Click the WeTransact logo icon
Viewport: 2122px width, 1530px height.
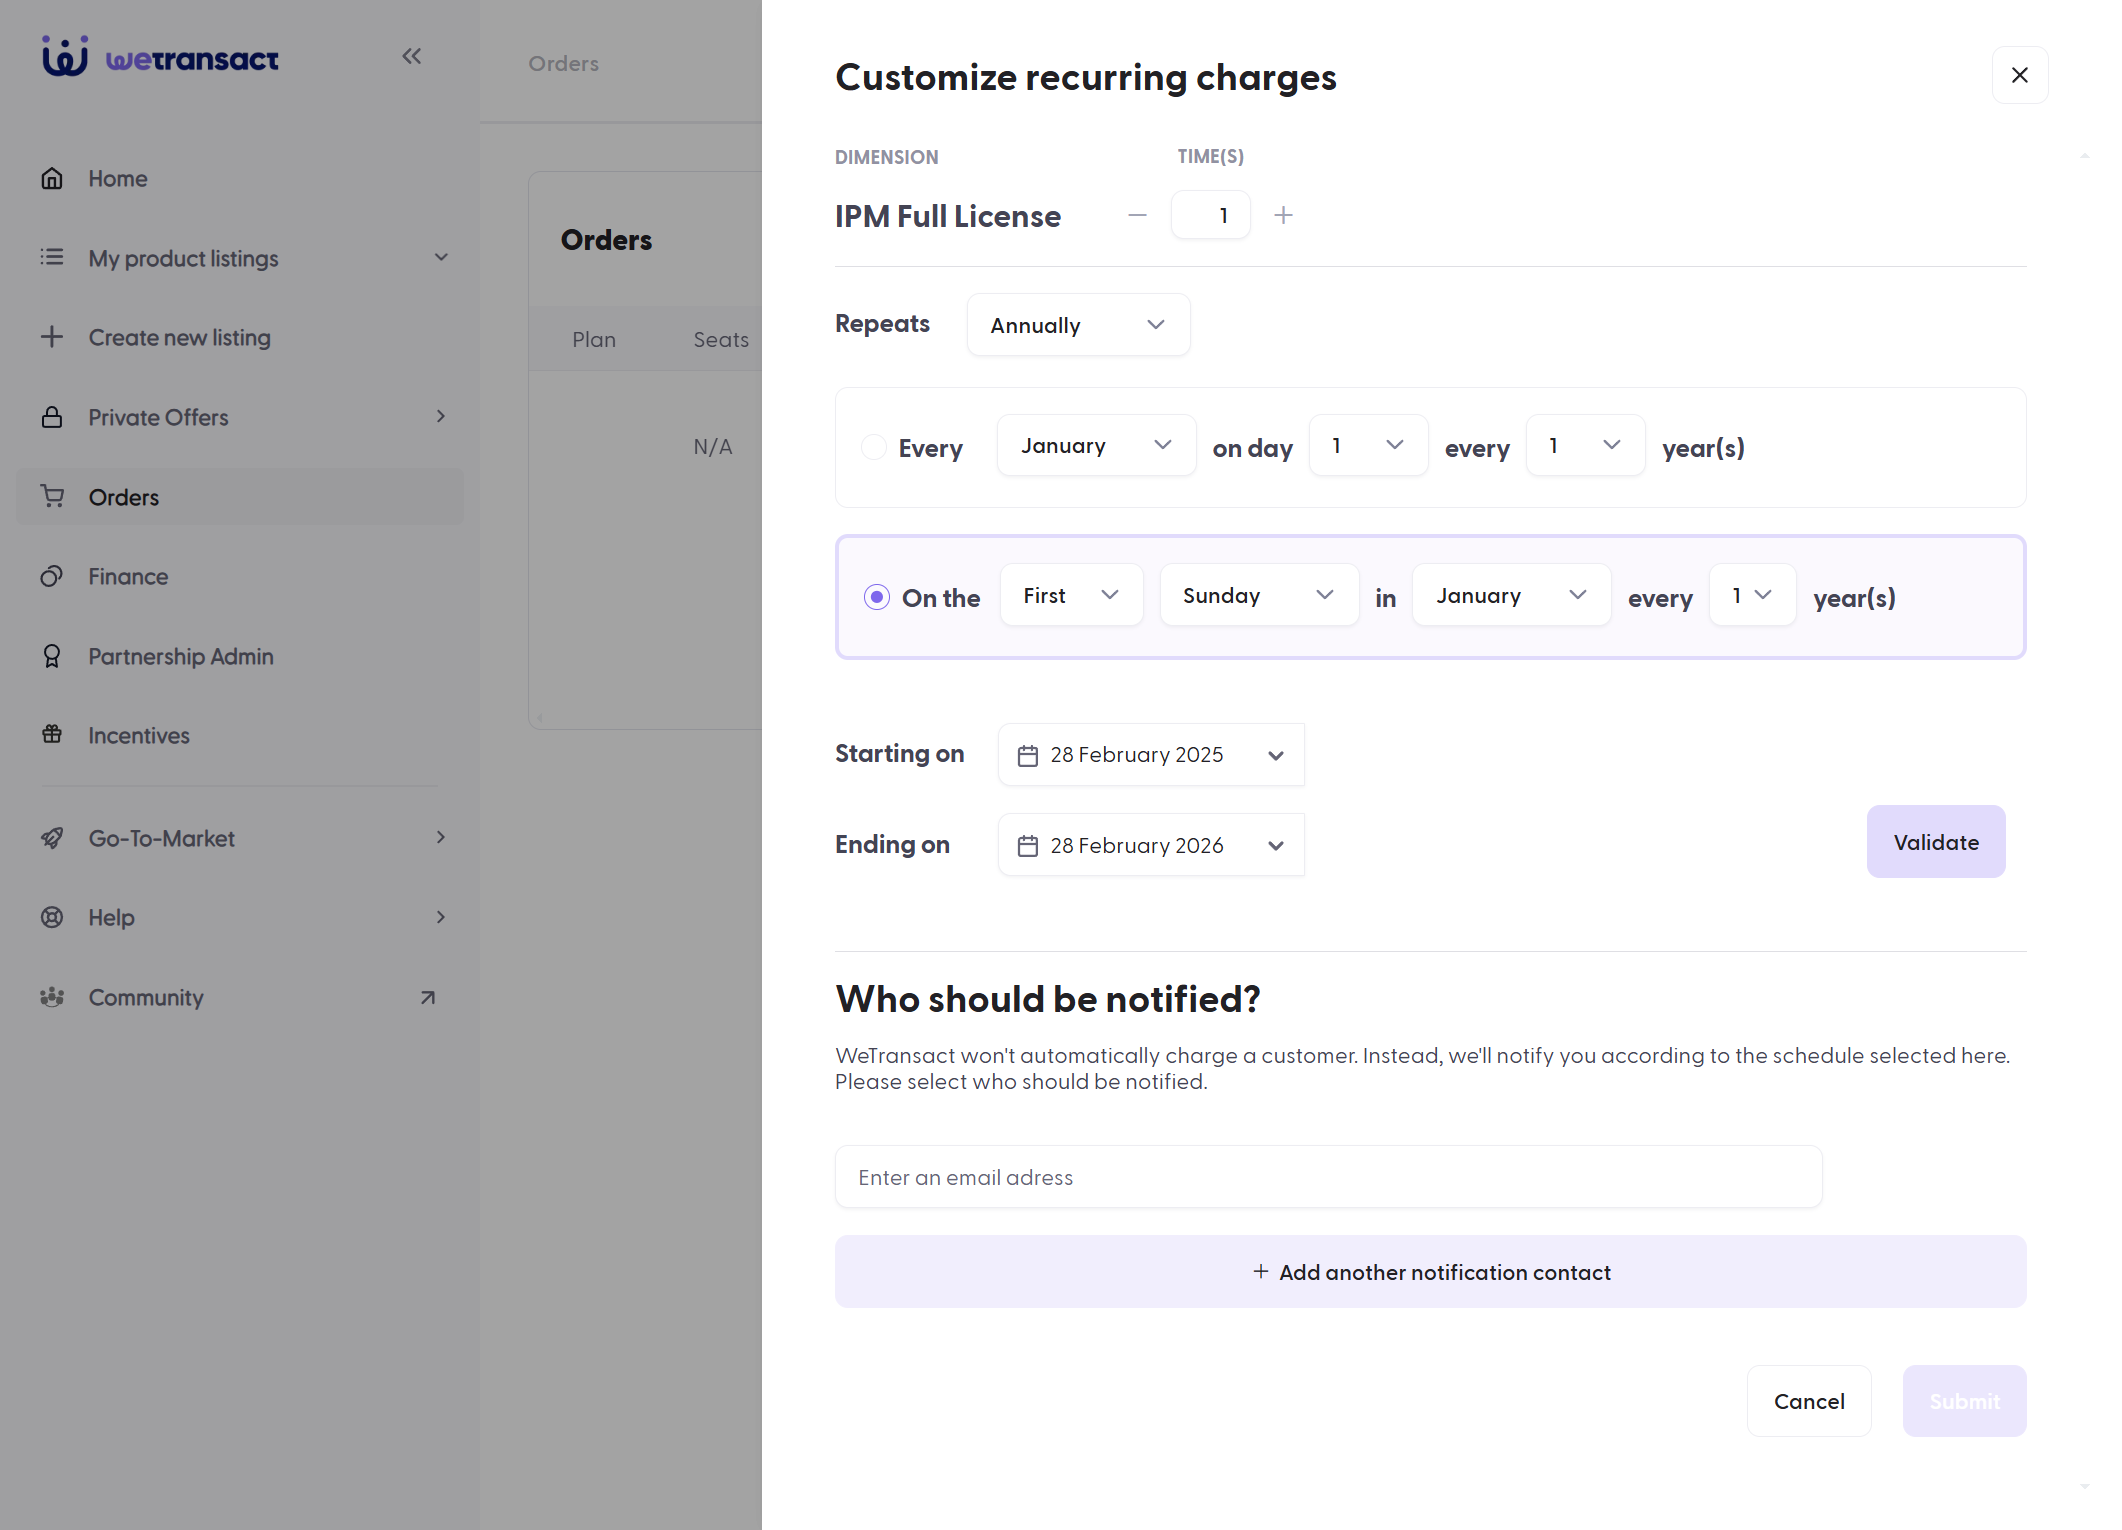(65, 57)
